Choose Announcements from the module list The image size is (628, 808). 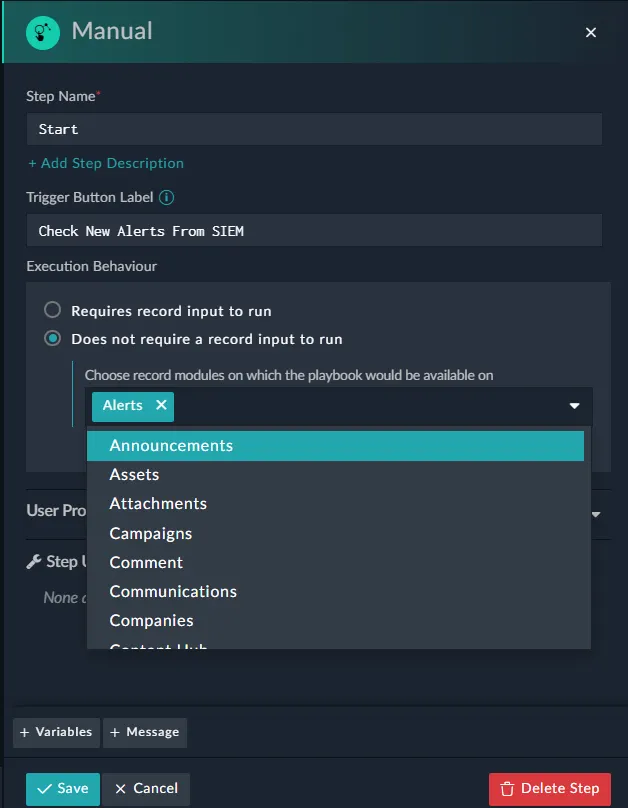(x=171, y=446)
